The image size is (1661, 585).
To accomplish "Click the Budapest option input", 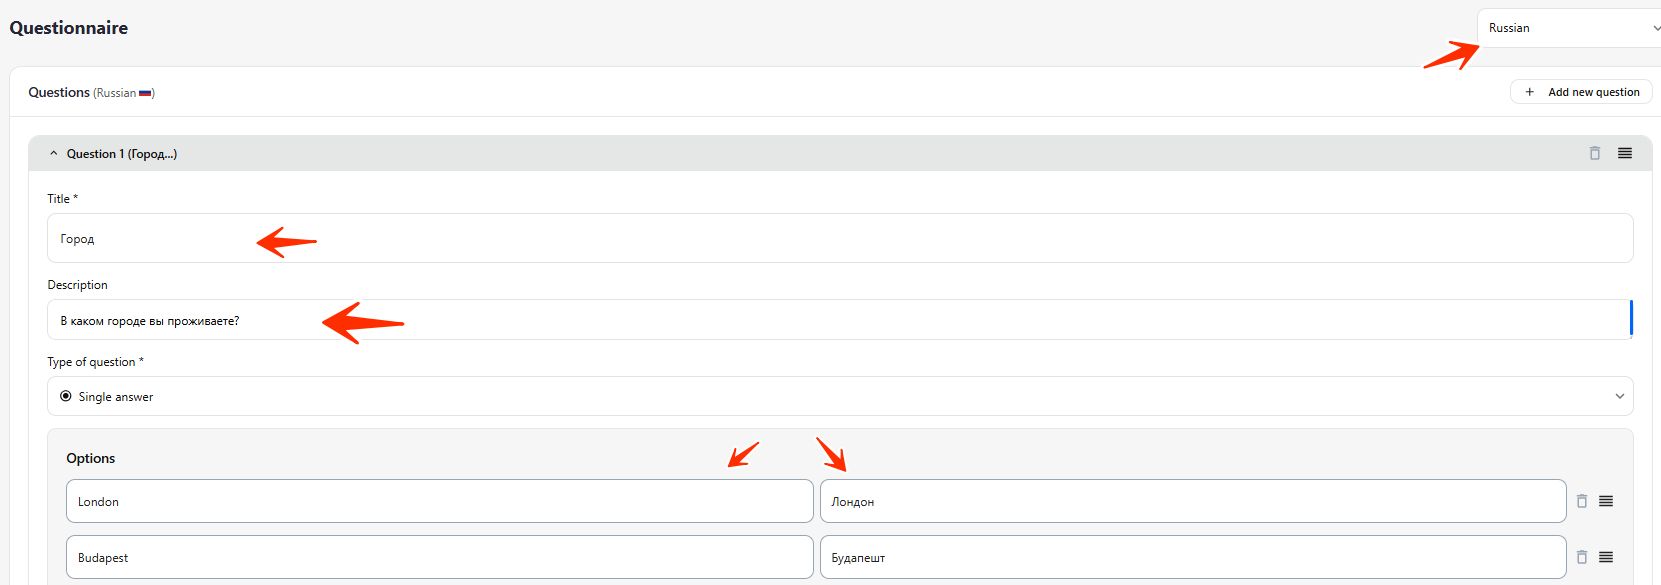I will click(x=439, y=557).
